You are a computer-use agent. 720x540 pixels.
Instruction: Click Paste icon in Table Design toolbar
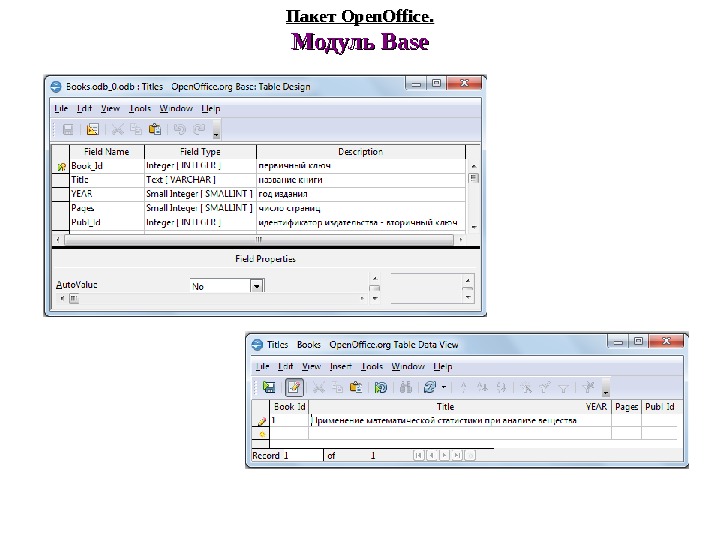coord(155,129)
